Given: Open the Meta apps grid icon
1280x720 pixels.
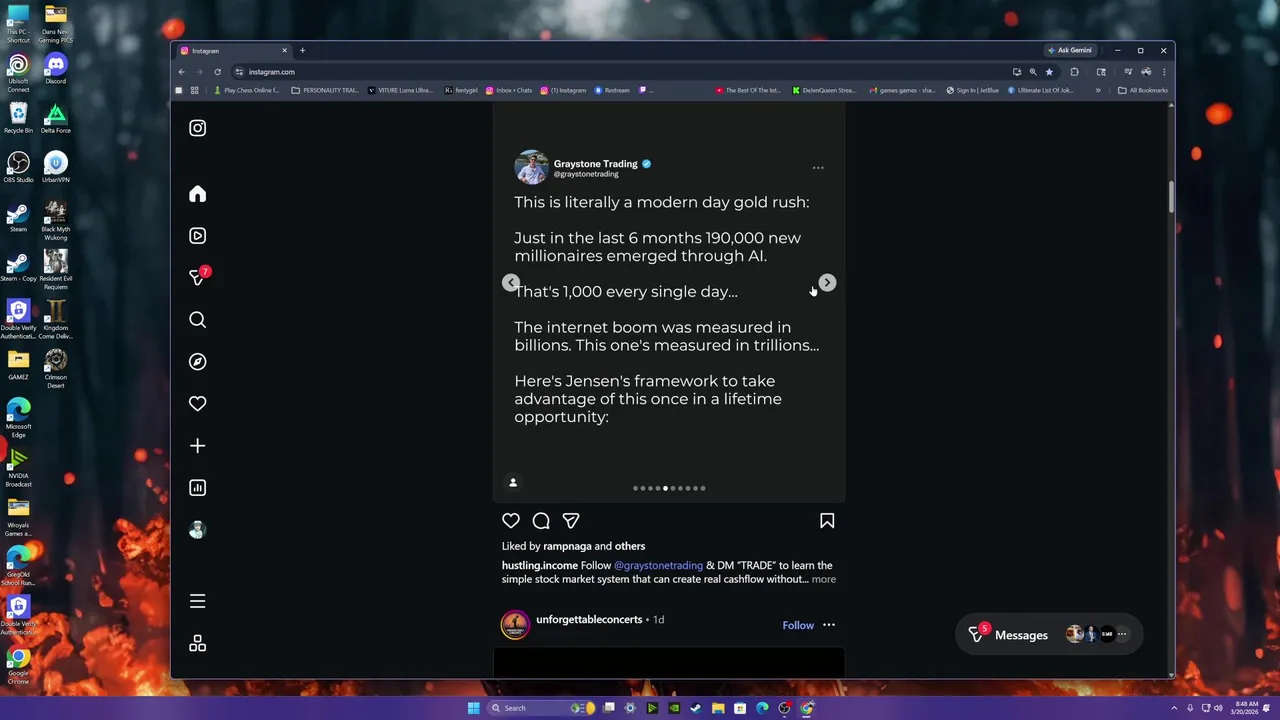Looking at the screenshot, I should tap(198, 643).
